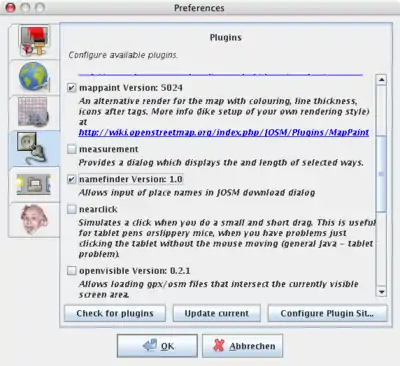
Task: Select the map grid projection tab
Action: [x=34, y=112]
